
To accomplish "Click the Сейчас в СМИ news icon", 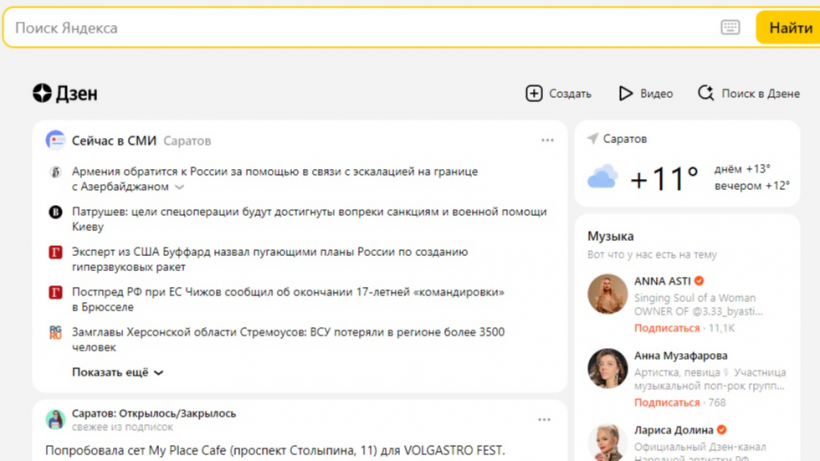I will coord(55,140).
